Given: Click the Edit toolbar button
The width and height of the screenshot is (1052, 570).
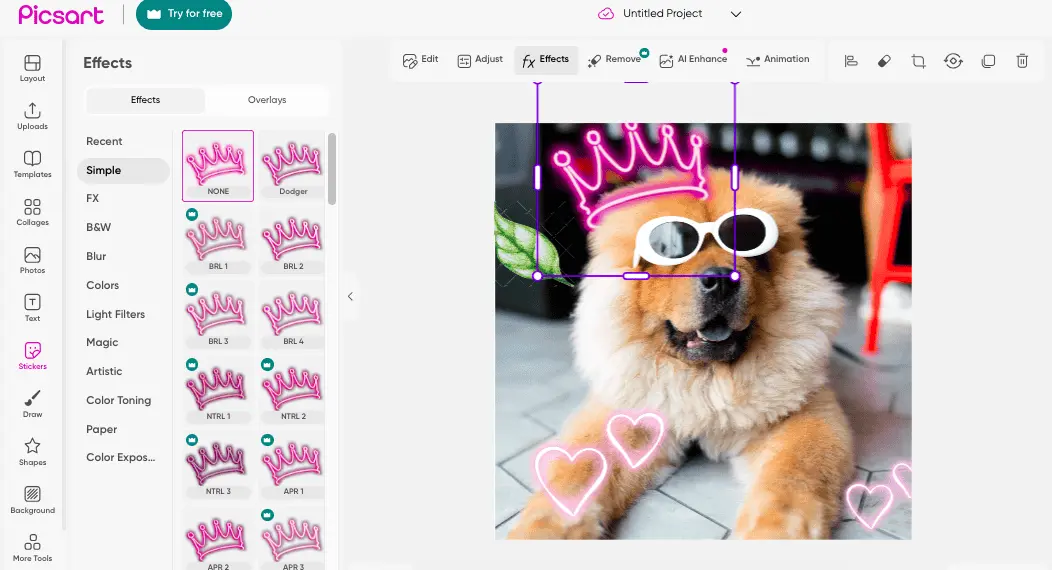Looking at the screenshot, I should [421, 60].
